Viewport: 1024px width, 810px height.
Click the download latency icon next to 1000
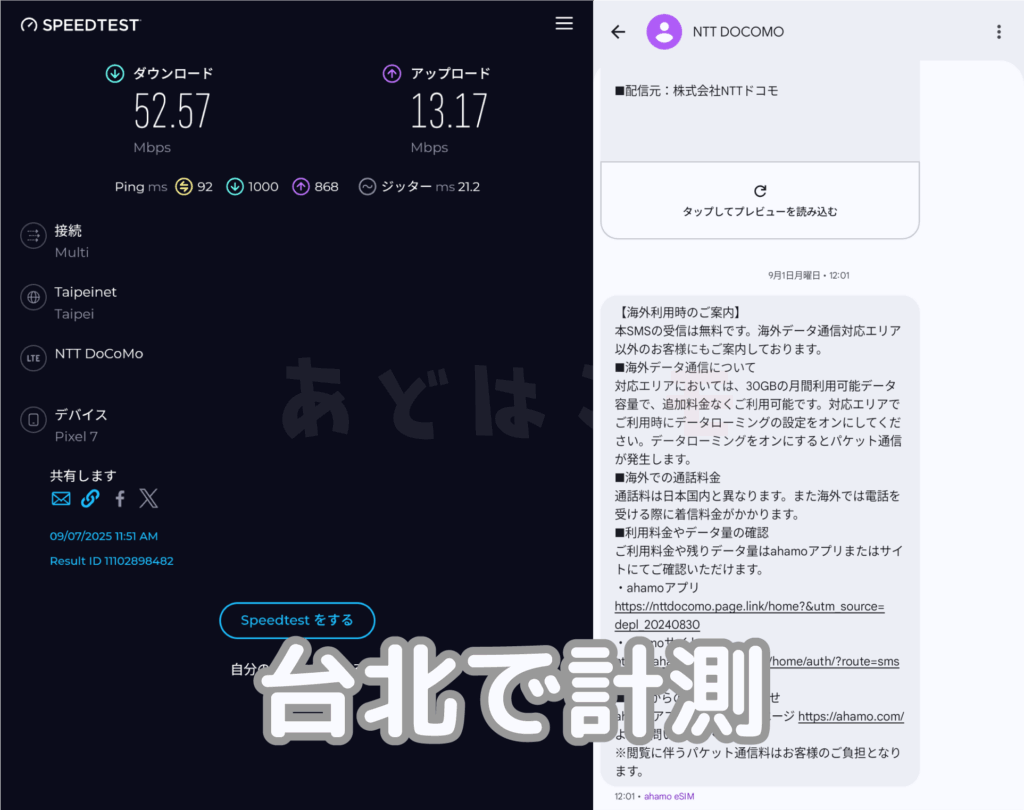point(234,187)
